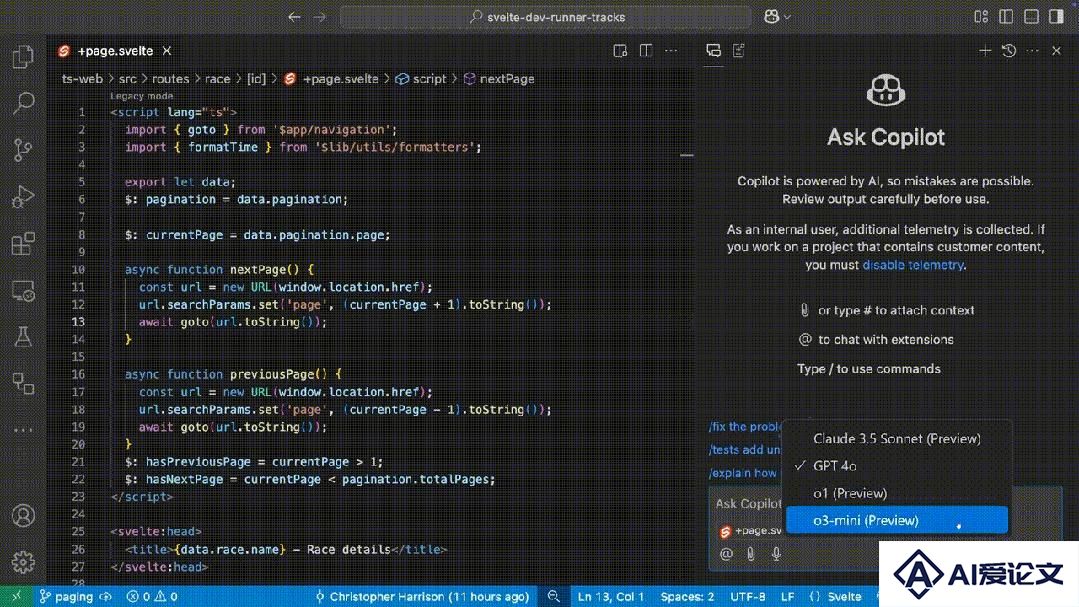Open the remote window status bar button

[x=17, y=597]
